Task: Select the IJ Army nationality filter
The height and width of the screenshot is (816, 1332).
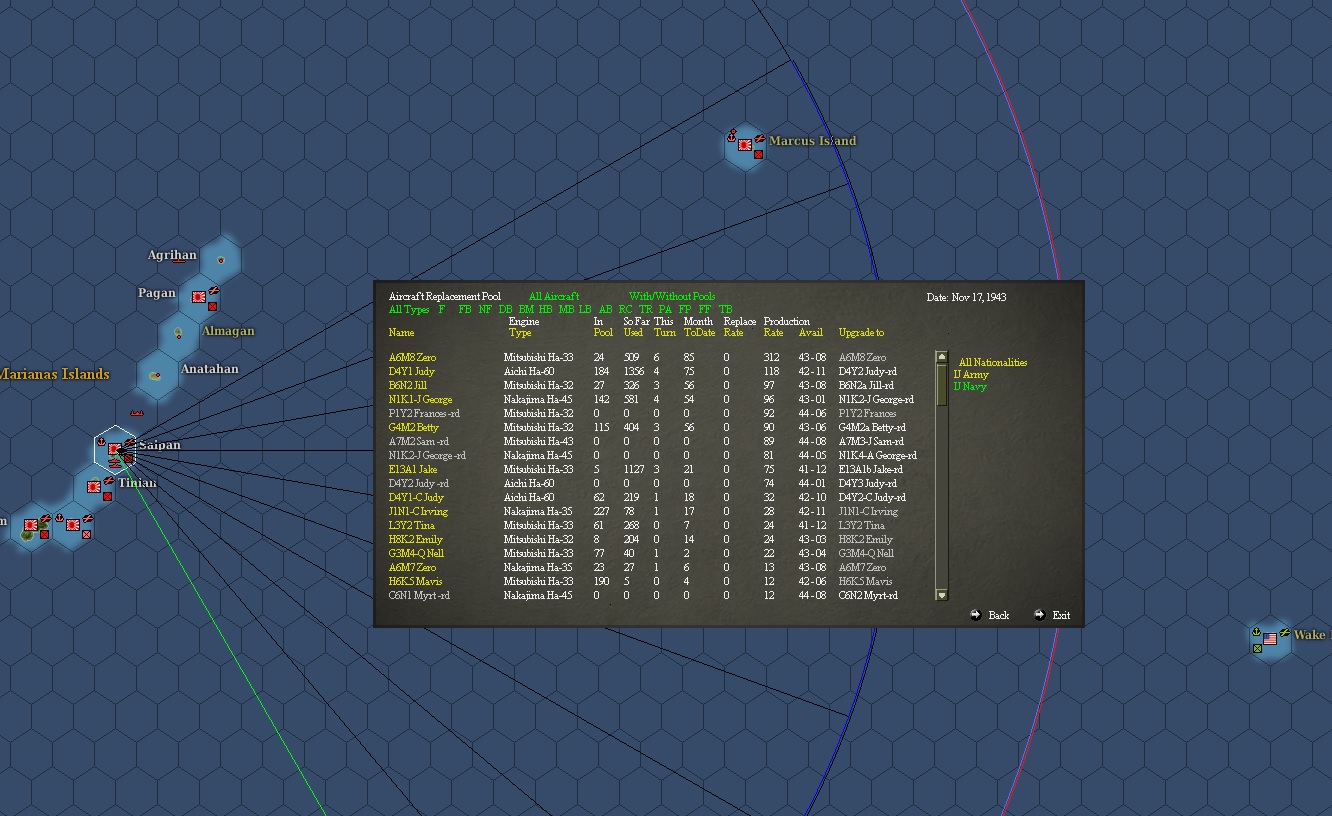Action: coord(970,375)
